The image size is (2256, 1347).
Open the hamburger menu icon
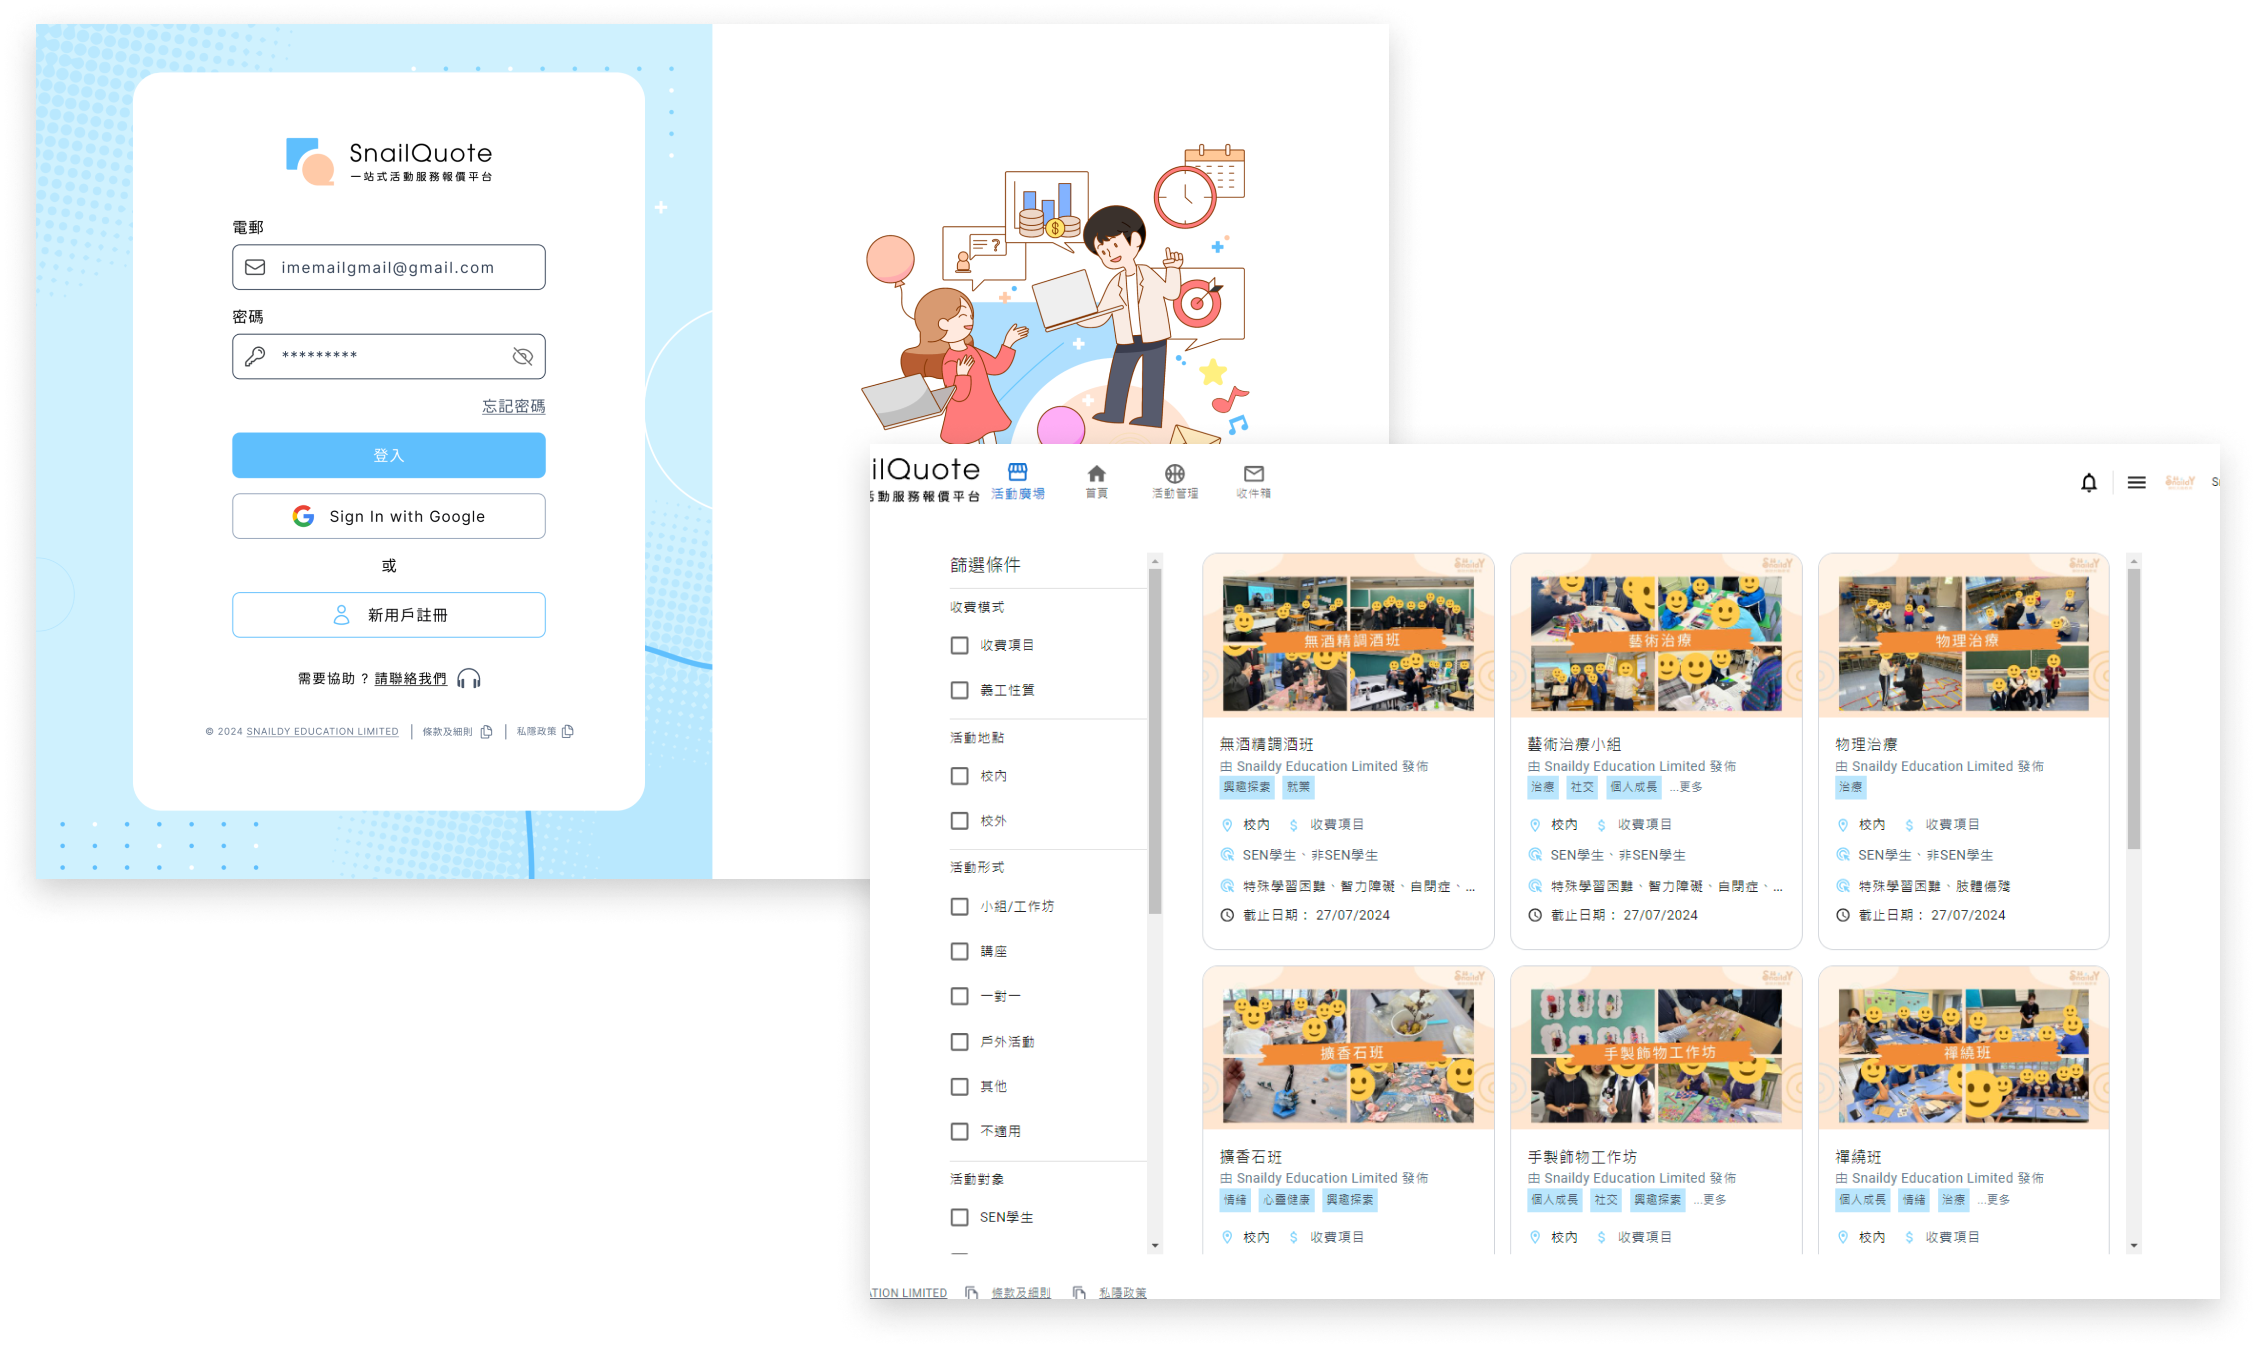tap(2136, 483)
